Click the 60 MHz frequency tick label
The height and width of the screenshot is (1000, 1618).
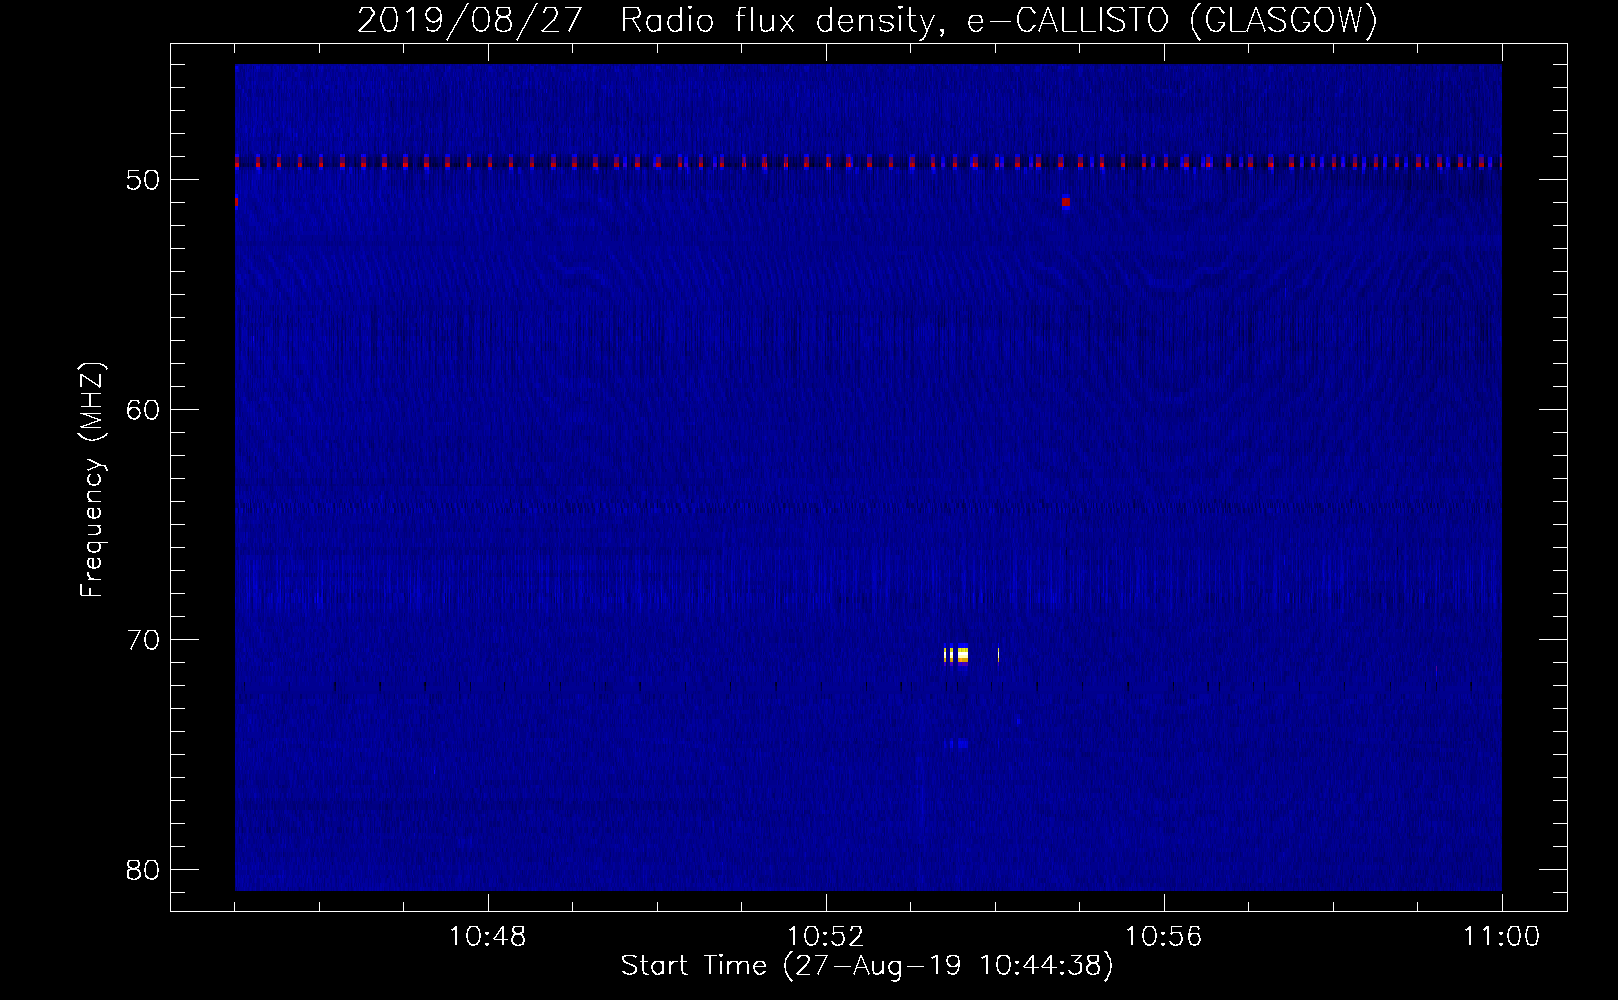[144, 409]
